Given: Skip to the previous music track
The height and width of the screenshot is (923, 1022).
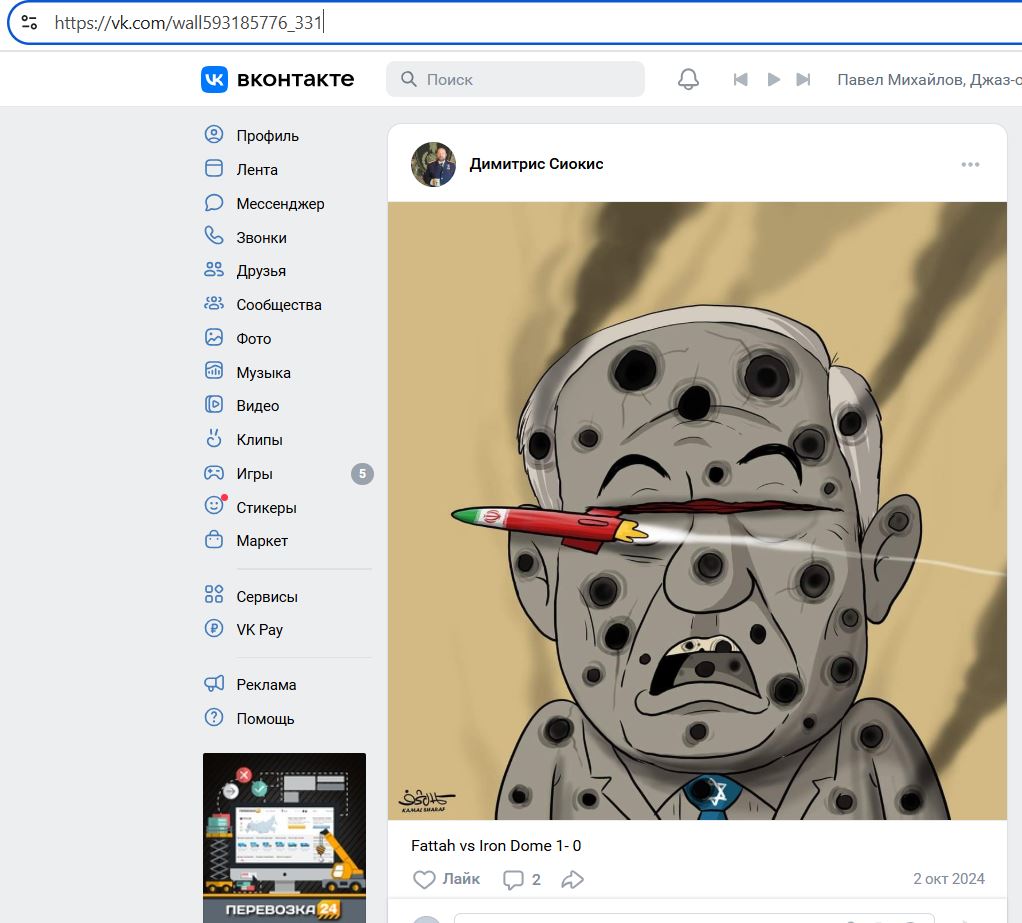Looking at the screenshot, I should coord(740,80).
